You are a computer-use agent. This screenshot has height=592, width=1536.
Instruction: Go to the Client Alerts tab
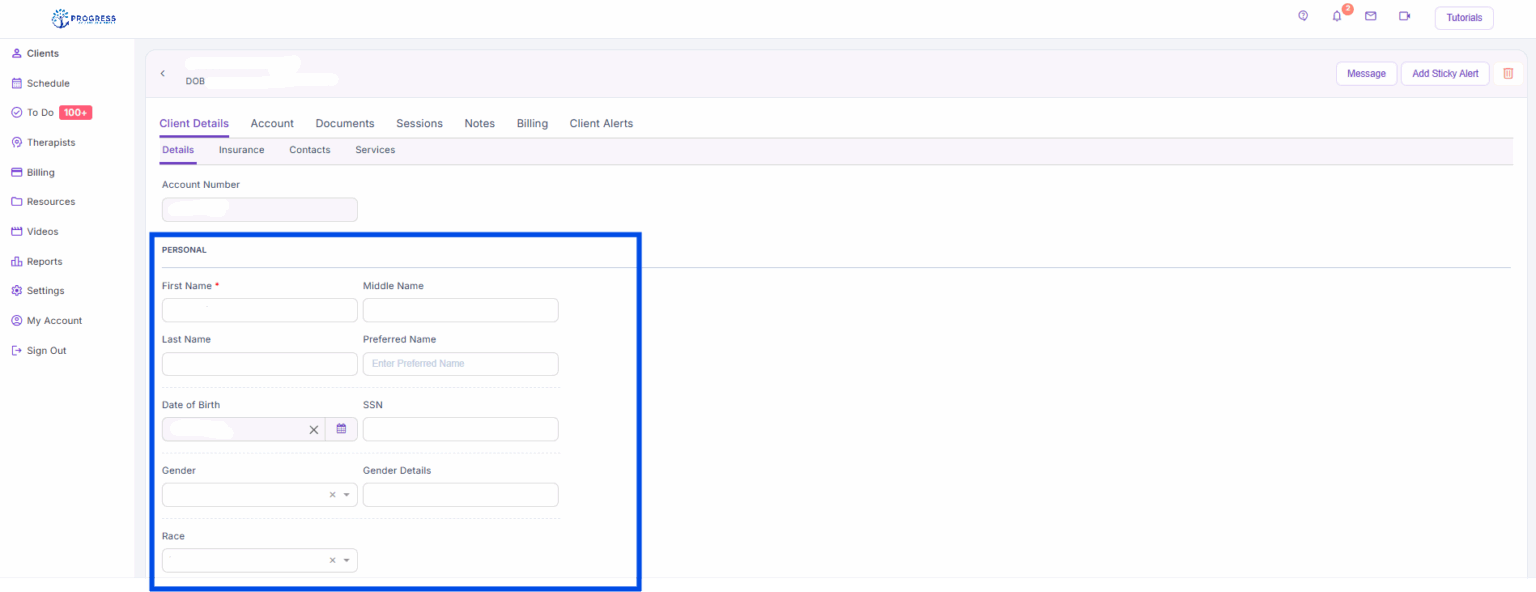(x=601, y=123)
